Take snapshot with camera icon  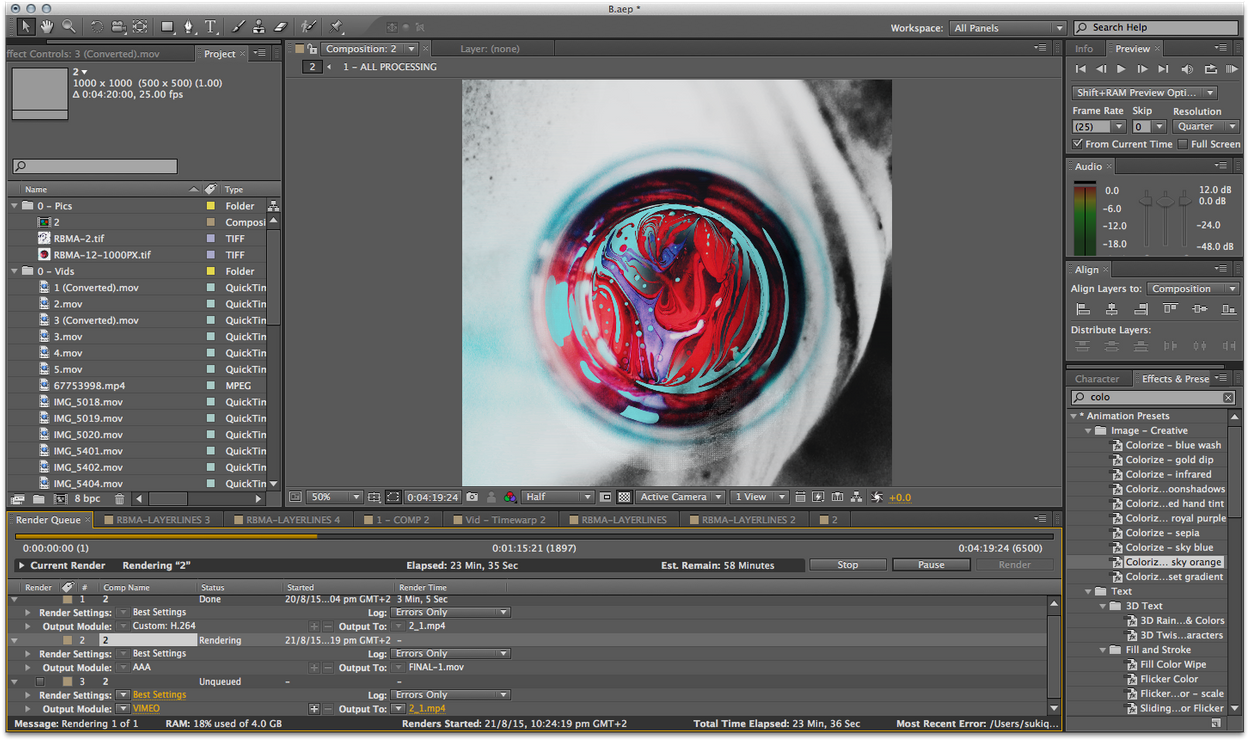(473, 497)
